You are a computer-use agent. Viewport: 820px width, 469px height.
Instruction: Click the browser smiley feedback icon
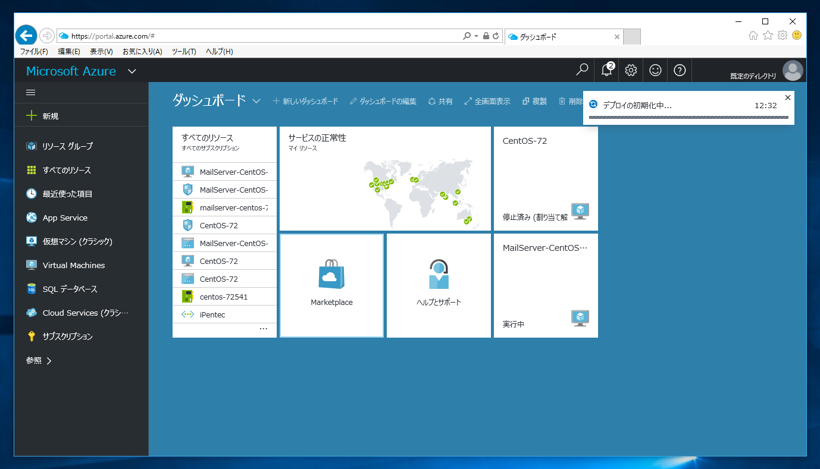[796, 36]
